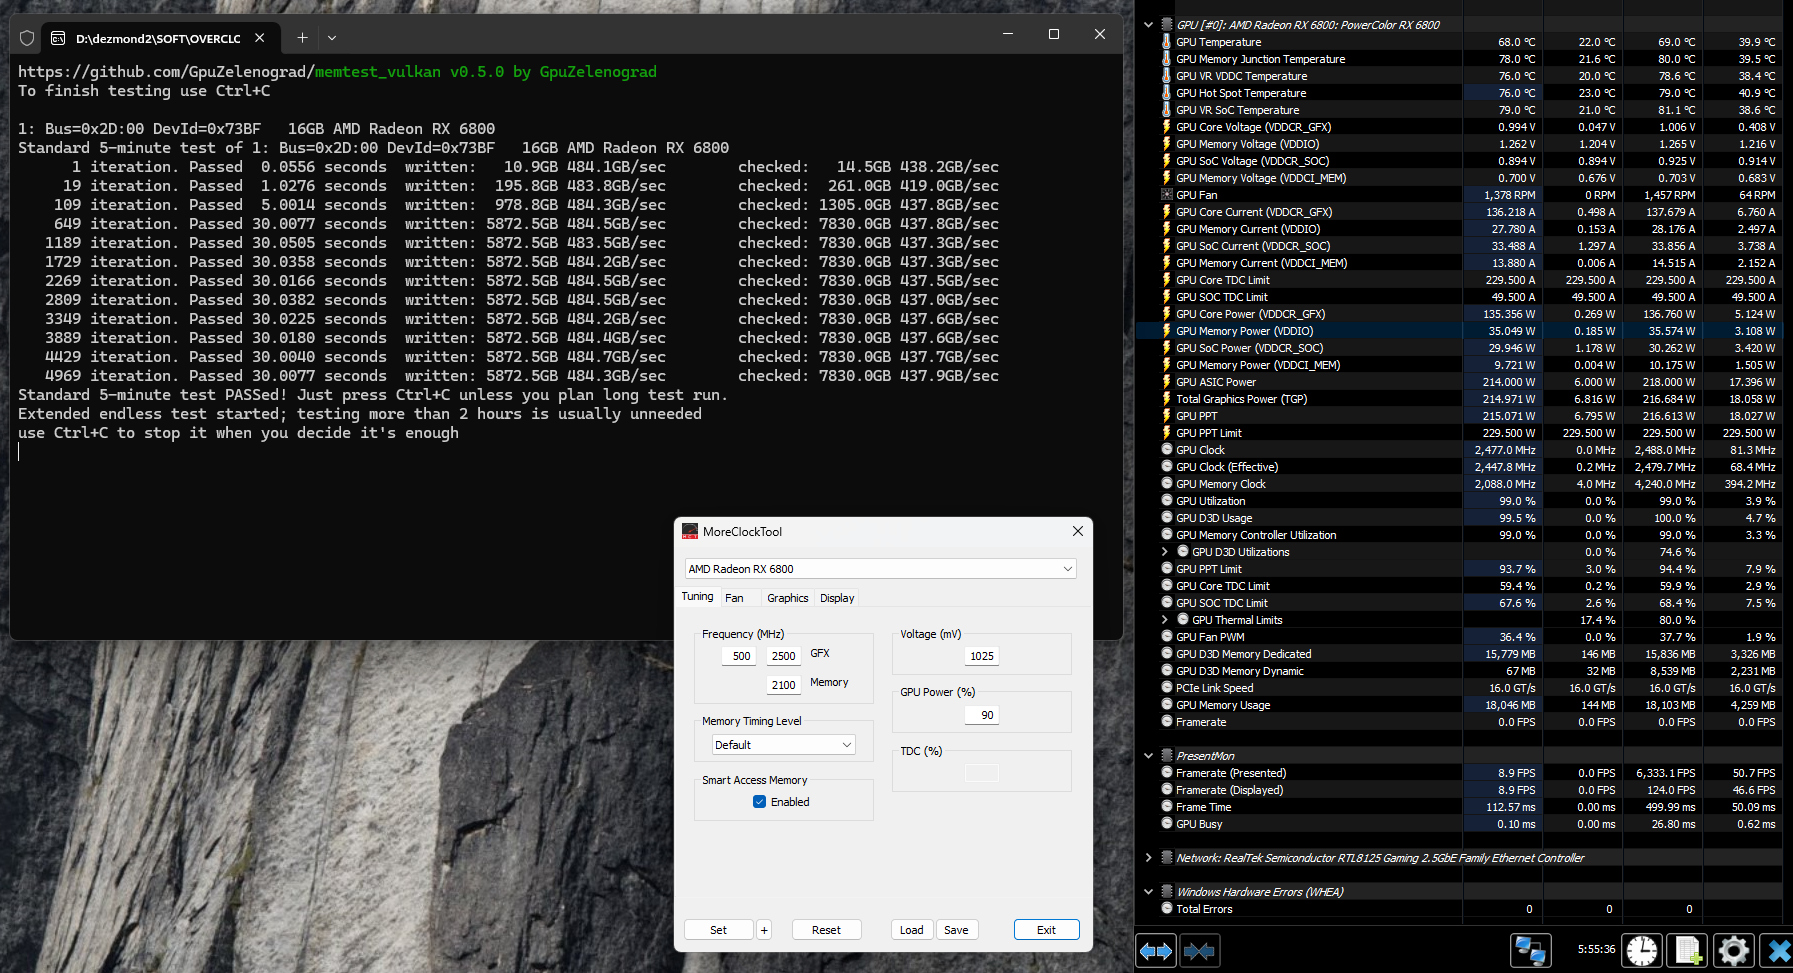This screenshot has height=973, width=1793.
Task: Click the GFX maximum frequency field showing 2500
Action: click(x=783, y=656)
